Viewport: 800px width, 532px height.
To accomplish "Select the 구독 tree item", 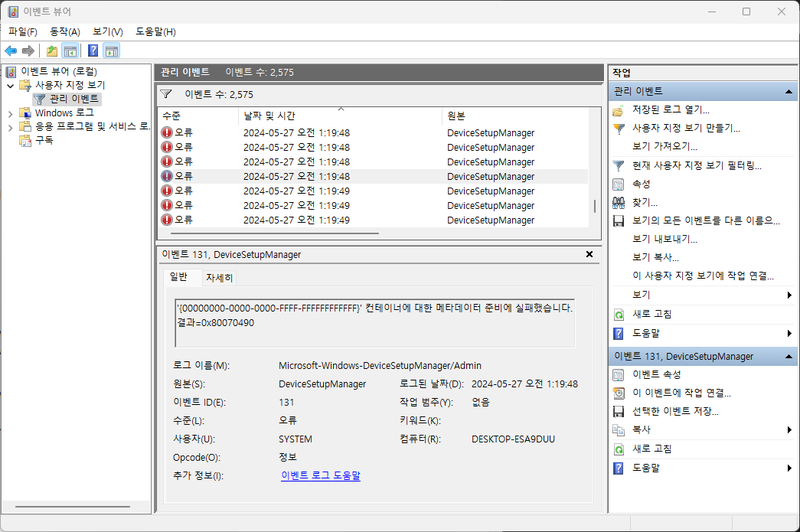I will (x=44, y=141).
